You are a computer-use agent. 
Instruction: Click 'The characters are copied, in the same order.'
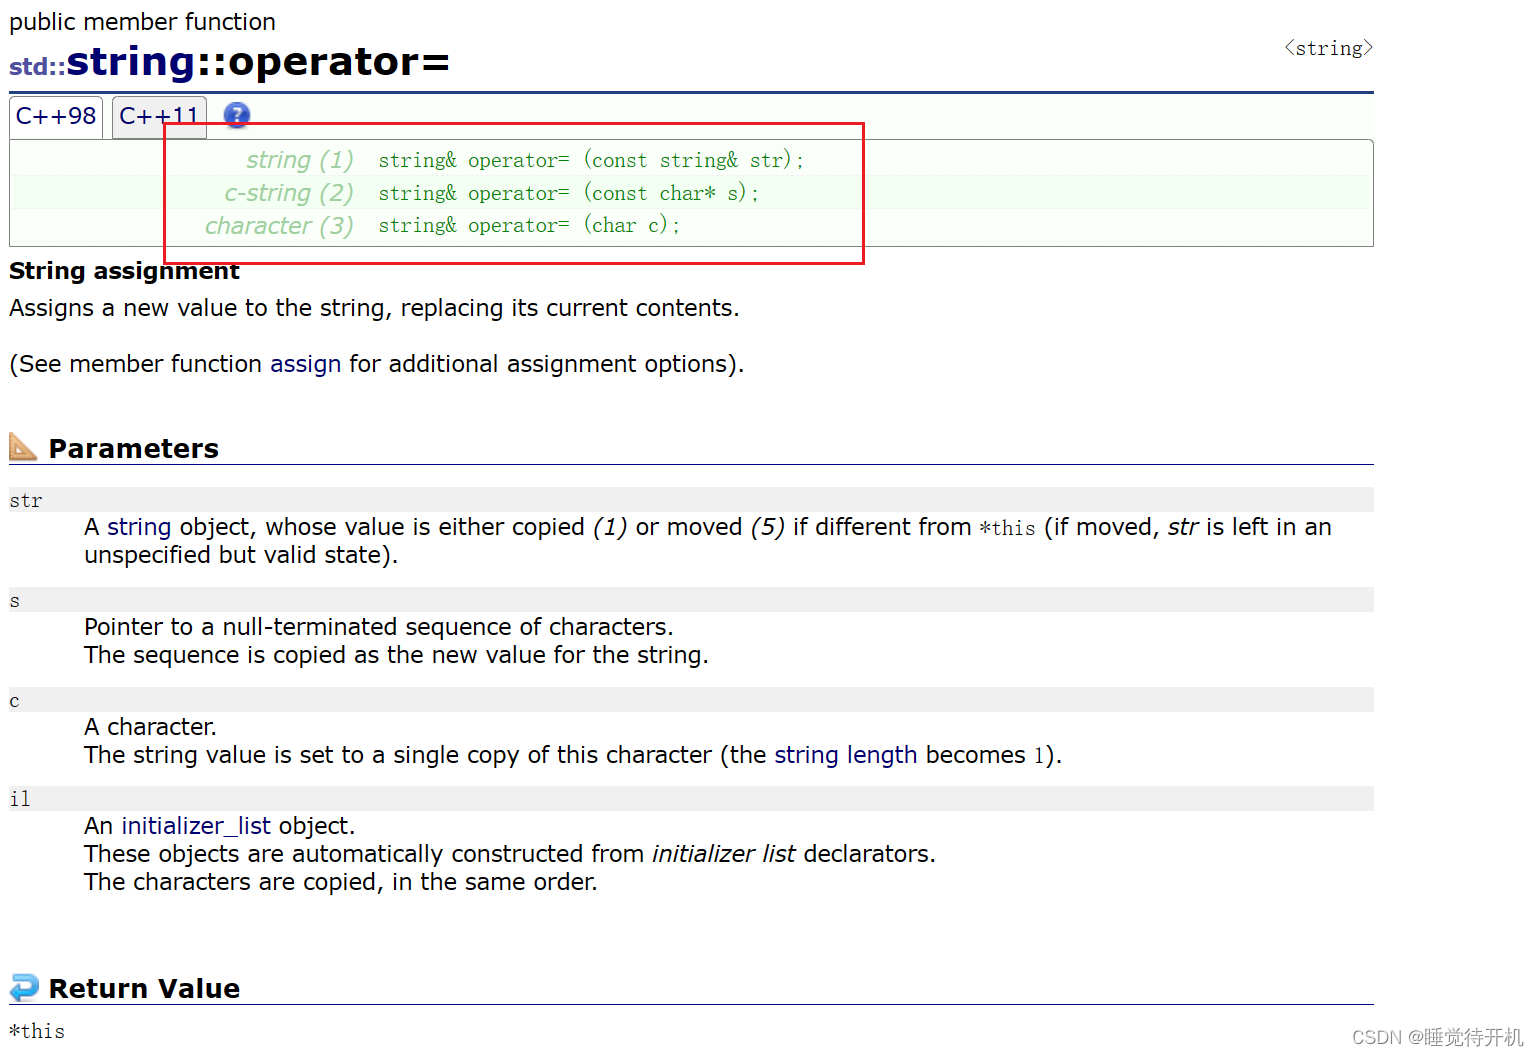coord(341,882)
